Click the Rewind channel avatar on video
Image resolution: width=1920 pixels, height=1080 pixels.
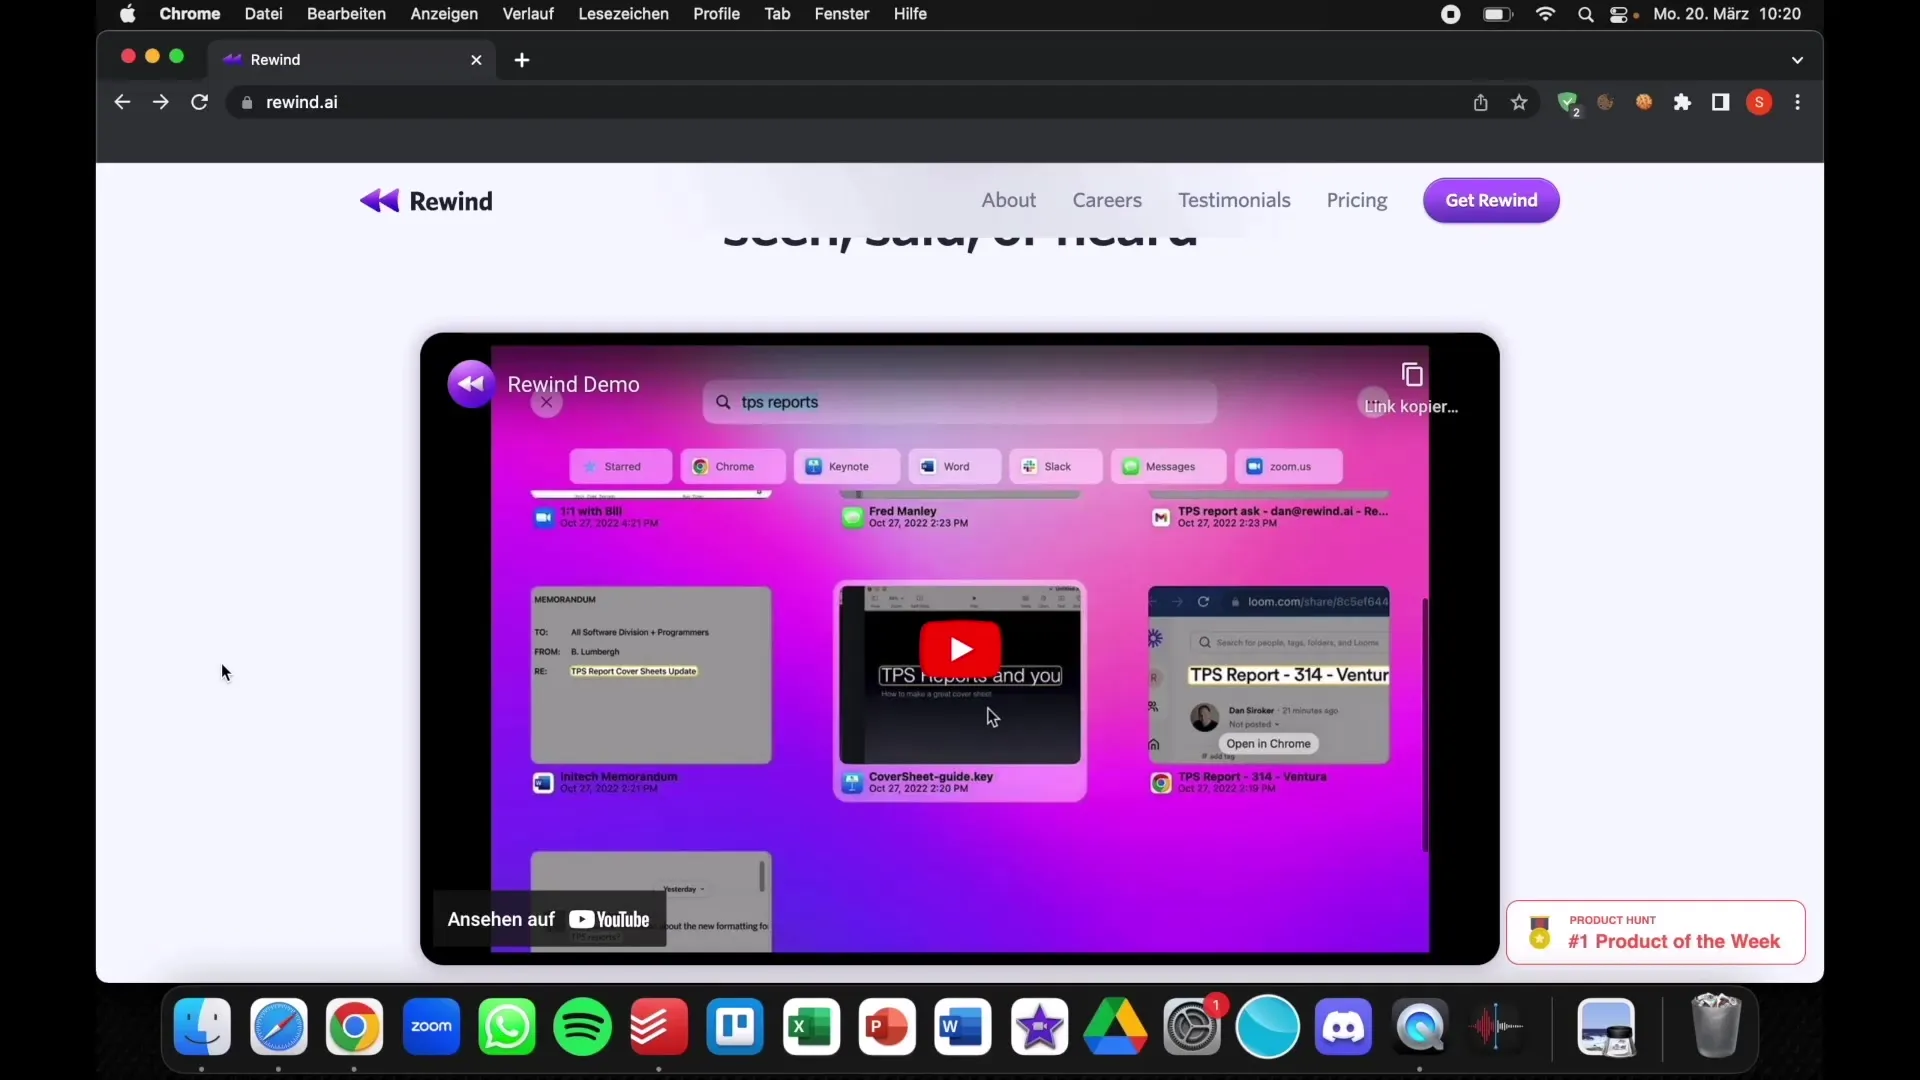coord(471,384)
